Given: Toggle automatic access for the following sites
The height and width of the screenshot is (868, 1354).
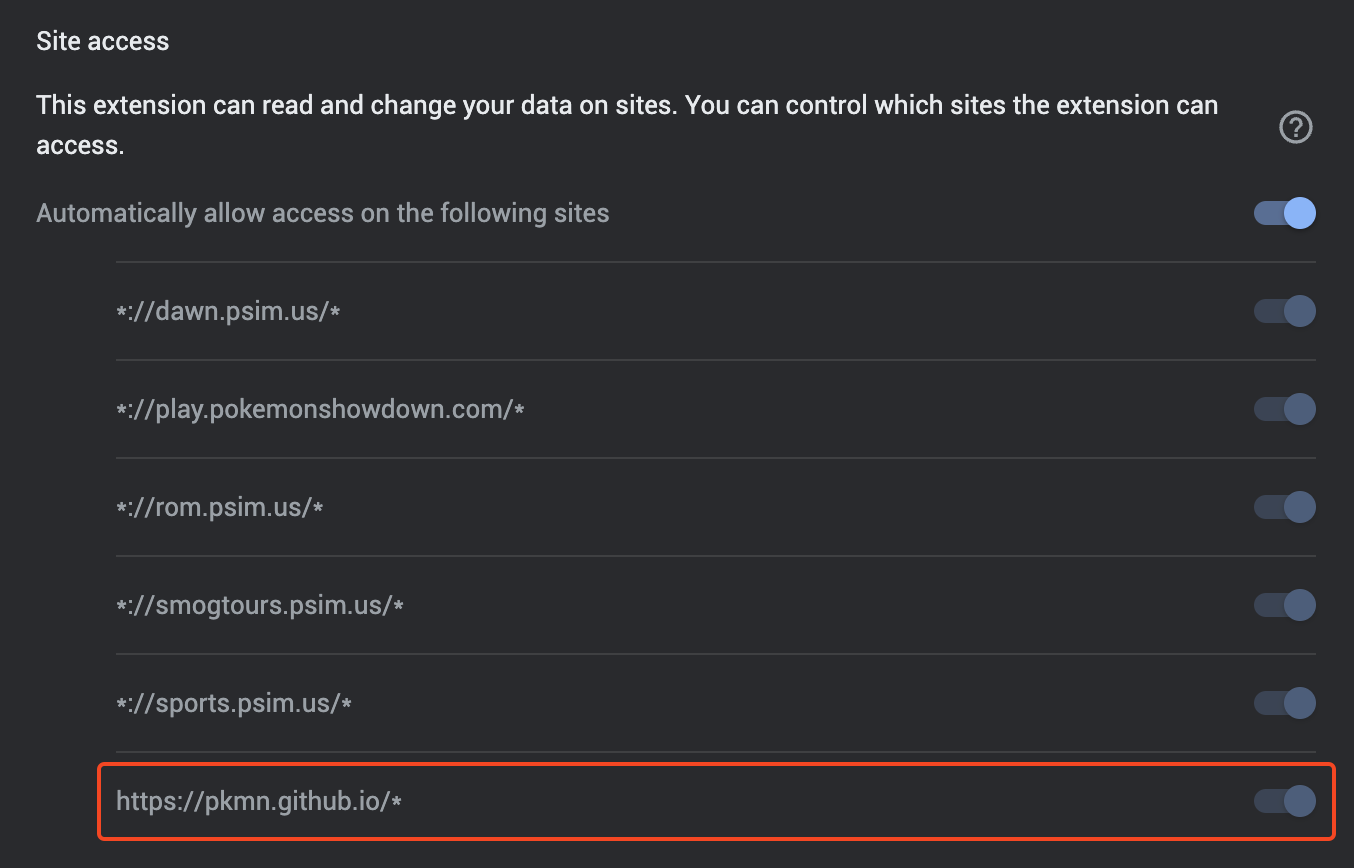Looking at the screenshot, I should tap(1285, 213).
